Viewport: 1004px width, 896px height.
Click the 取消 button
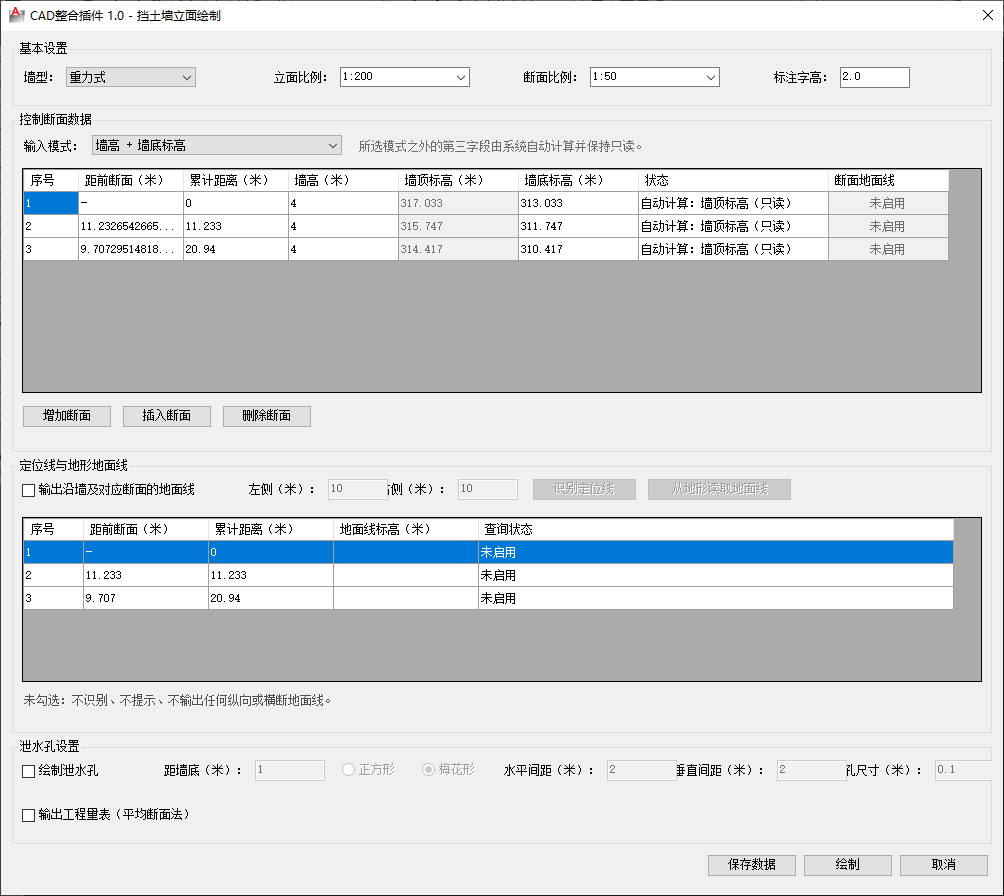click(x=944, y=865)
